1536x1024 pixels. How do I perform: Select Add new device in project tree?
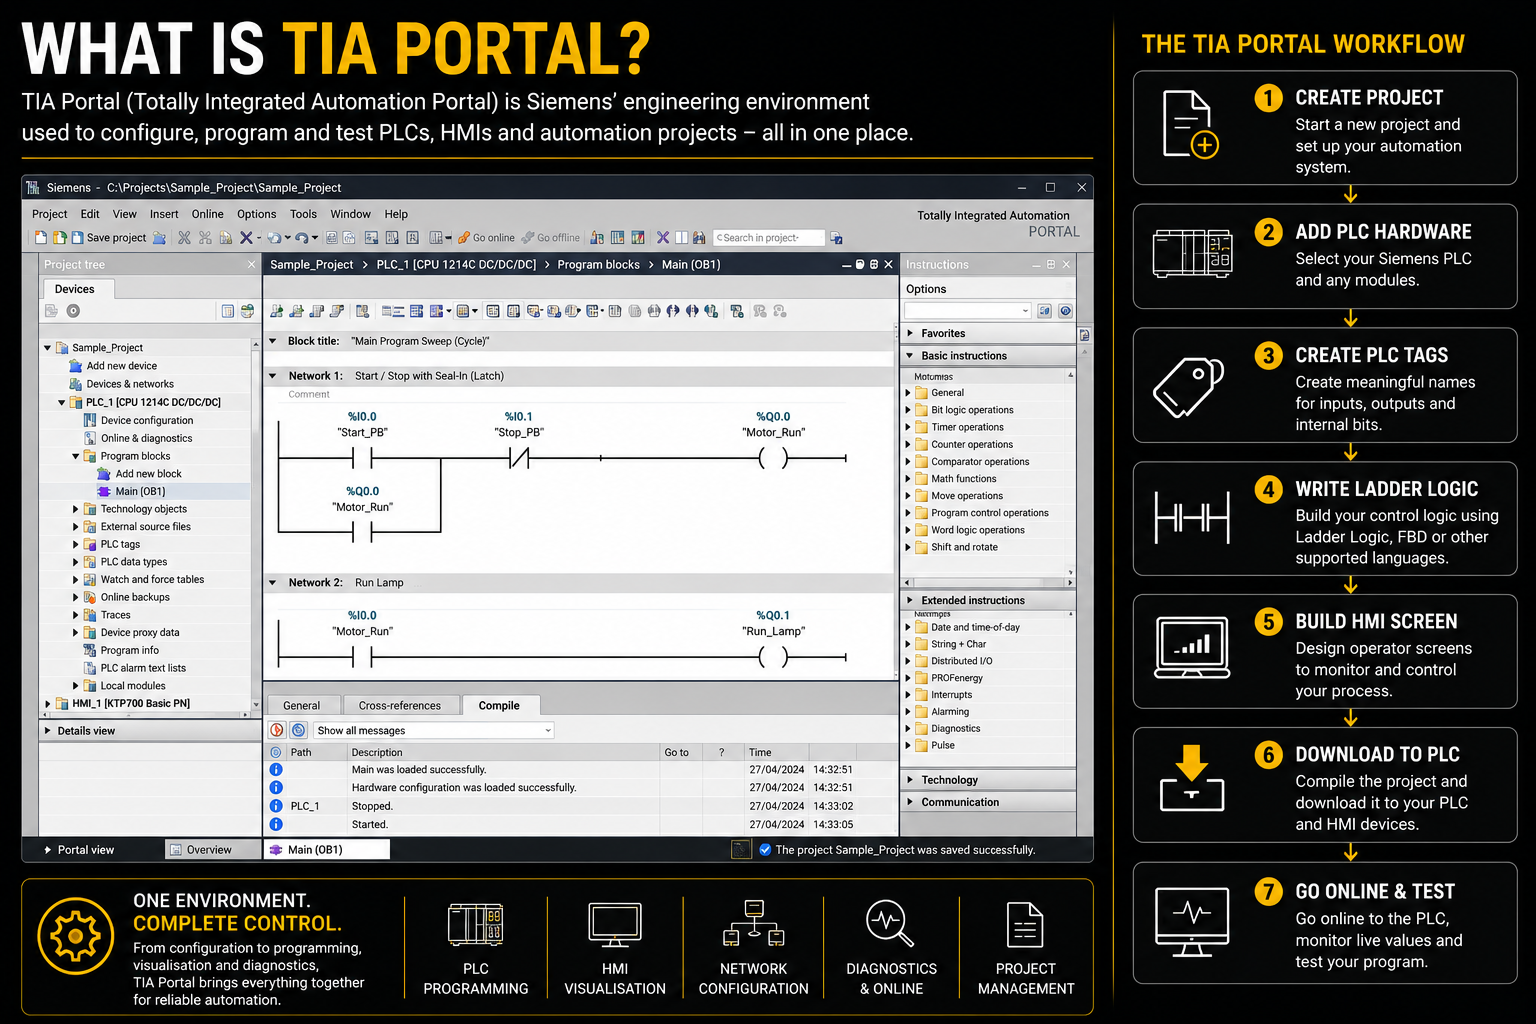tap(113, 366)
